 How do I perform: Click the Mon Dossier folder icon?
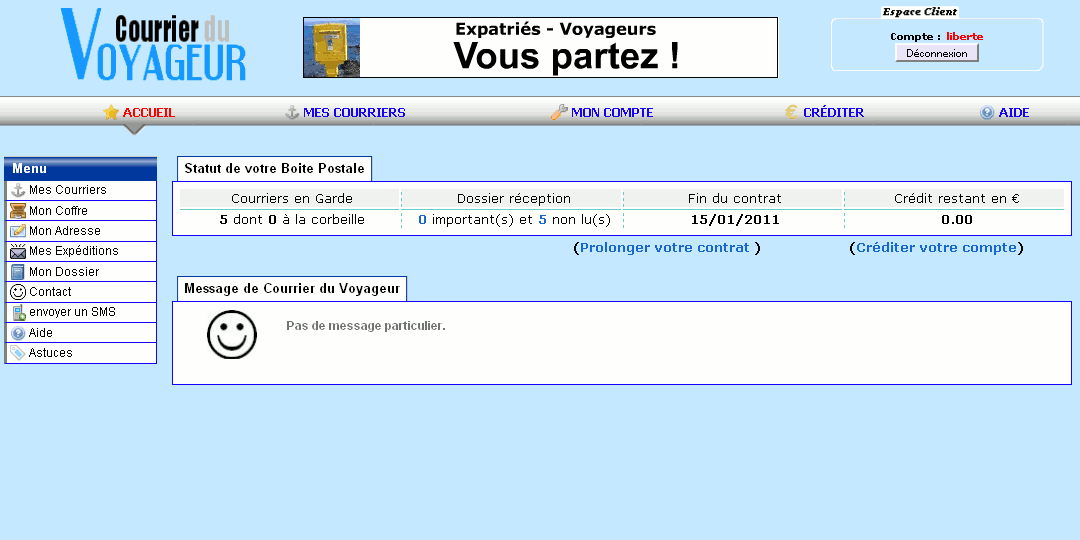coord(17,272)
